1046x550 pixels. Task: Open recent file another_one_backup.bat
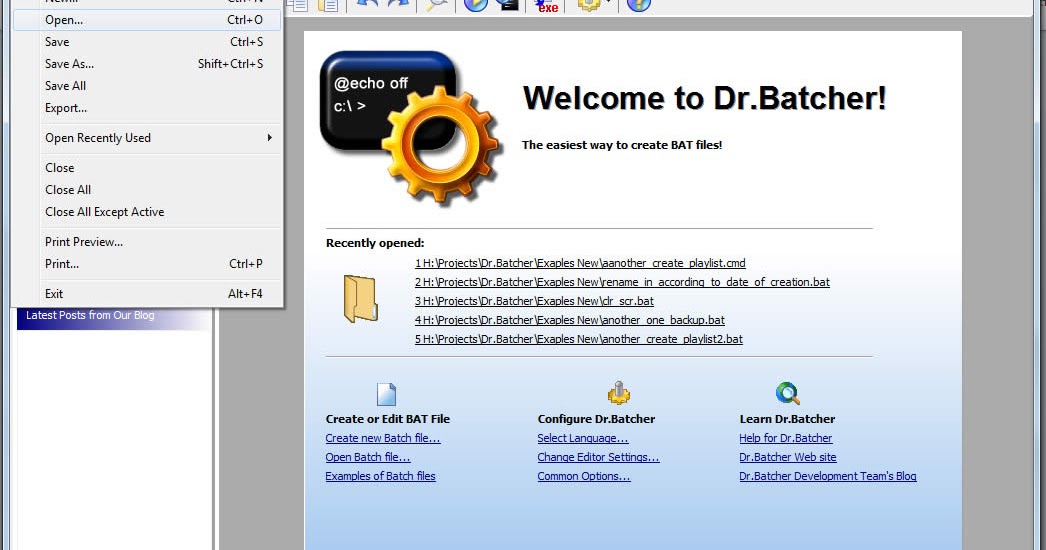point(569,320)
